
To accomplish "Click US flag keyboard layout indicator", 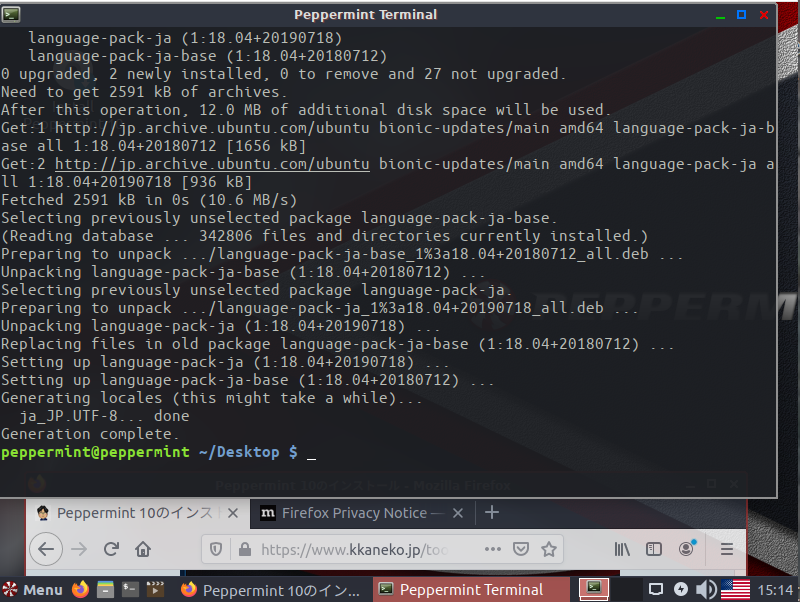I will click(x=735, y=590).
